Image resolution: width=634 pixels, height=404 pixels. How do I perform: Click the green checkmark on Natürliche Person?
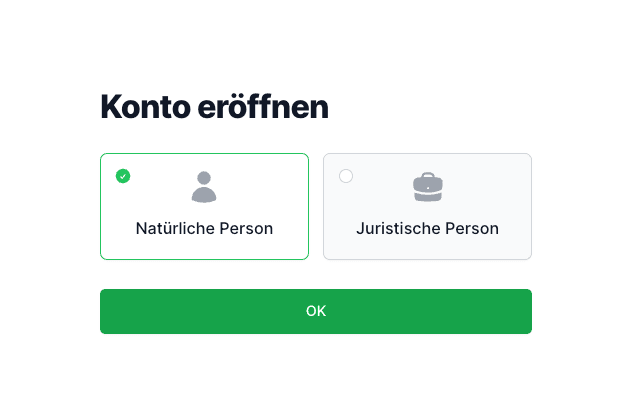123,176
